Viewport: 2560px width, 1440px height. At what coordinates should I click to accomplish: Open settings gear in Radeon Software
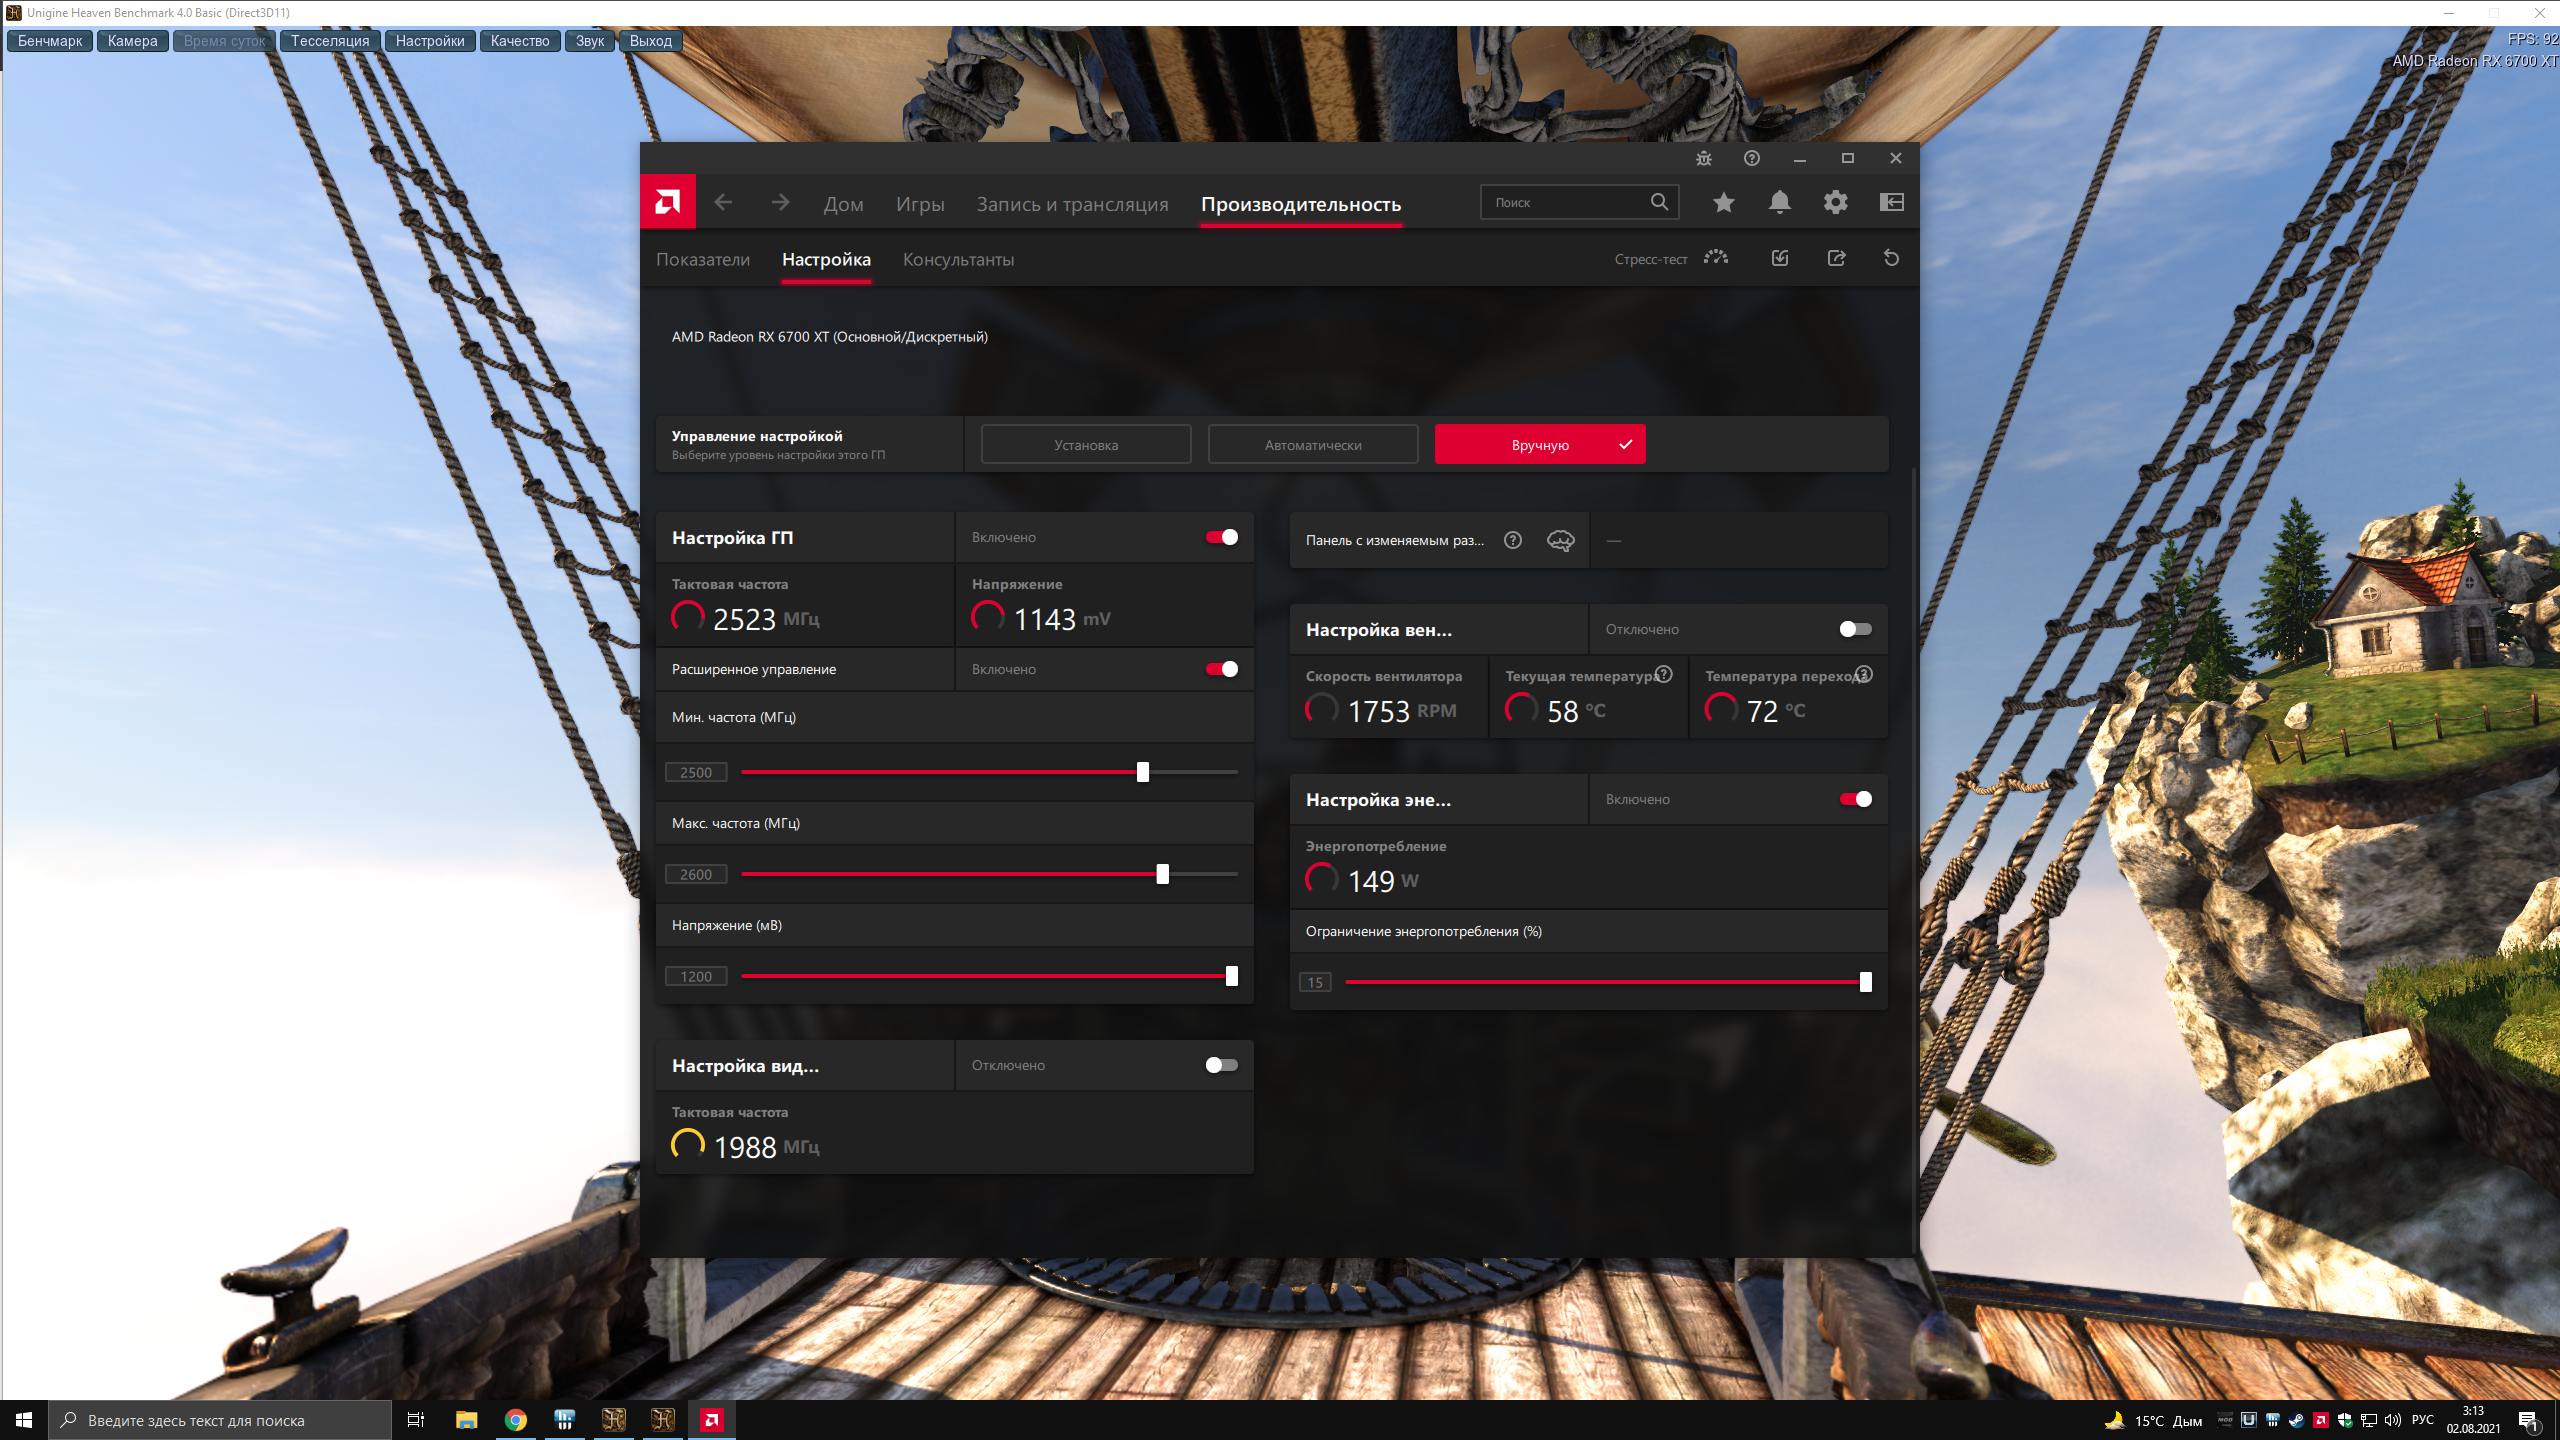point(1835,203)
